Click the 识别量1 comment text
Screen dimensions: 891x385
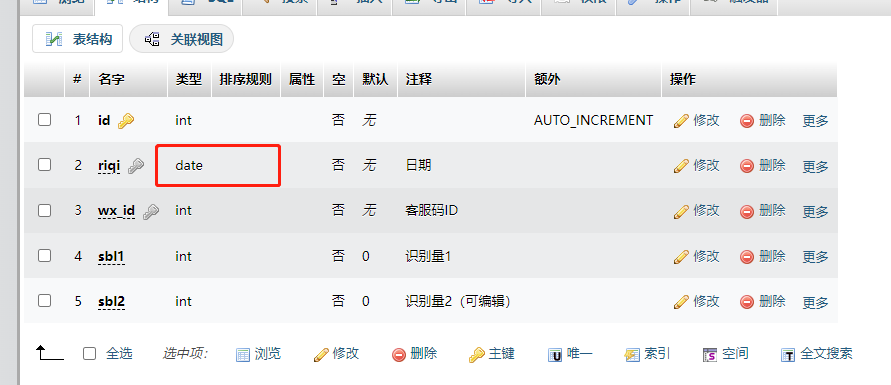point(428,256)
